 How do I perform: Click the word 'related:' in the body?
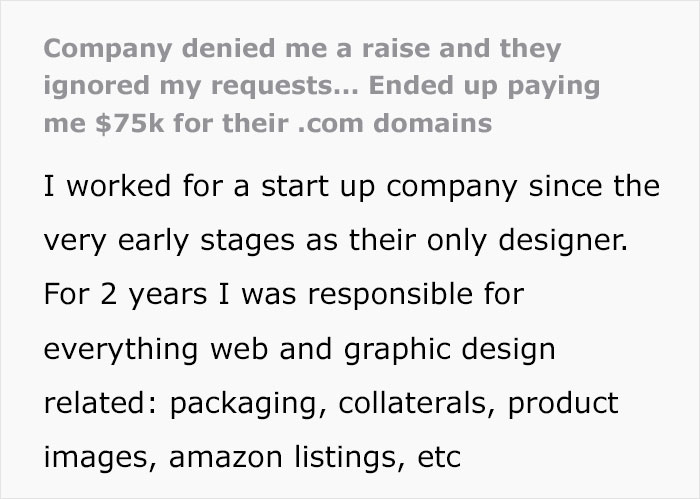tap(100, 404)
